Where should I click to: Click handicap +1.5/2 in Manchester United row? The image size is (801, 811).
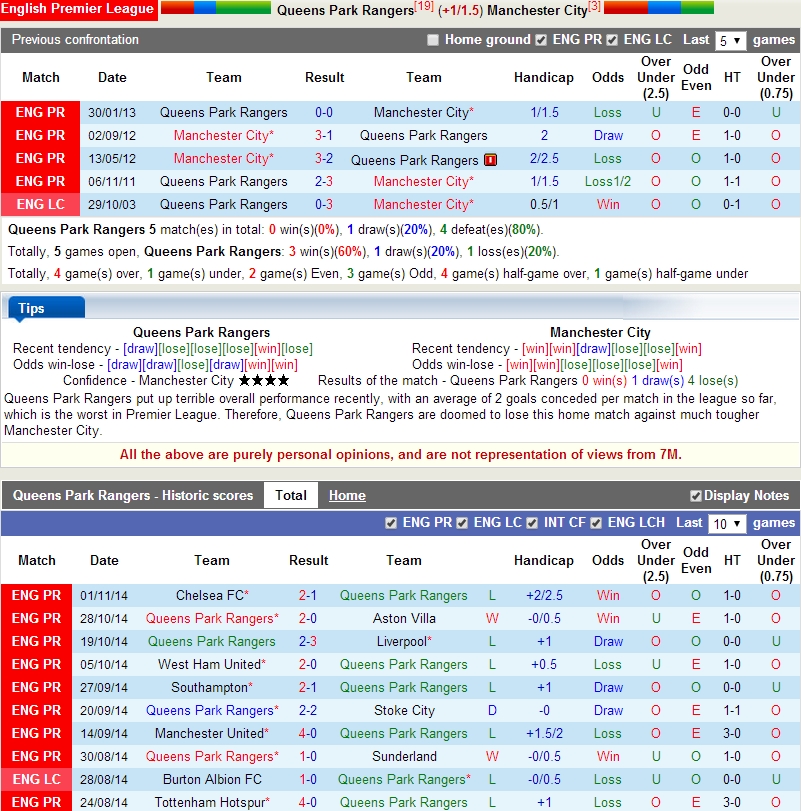(544, 733)
